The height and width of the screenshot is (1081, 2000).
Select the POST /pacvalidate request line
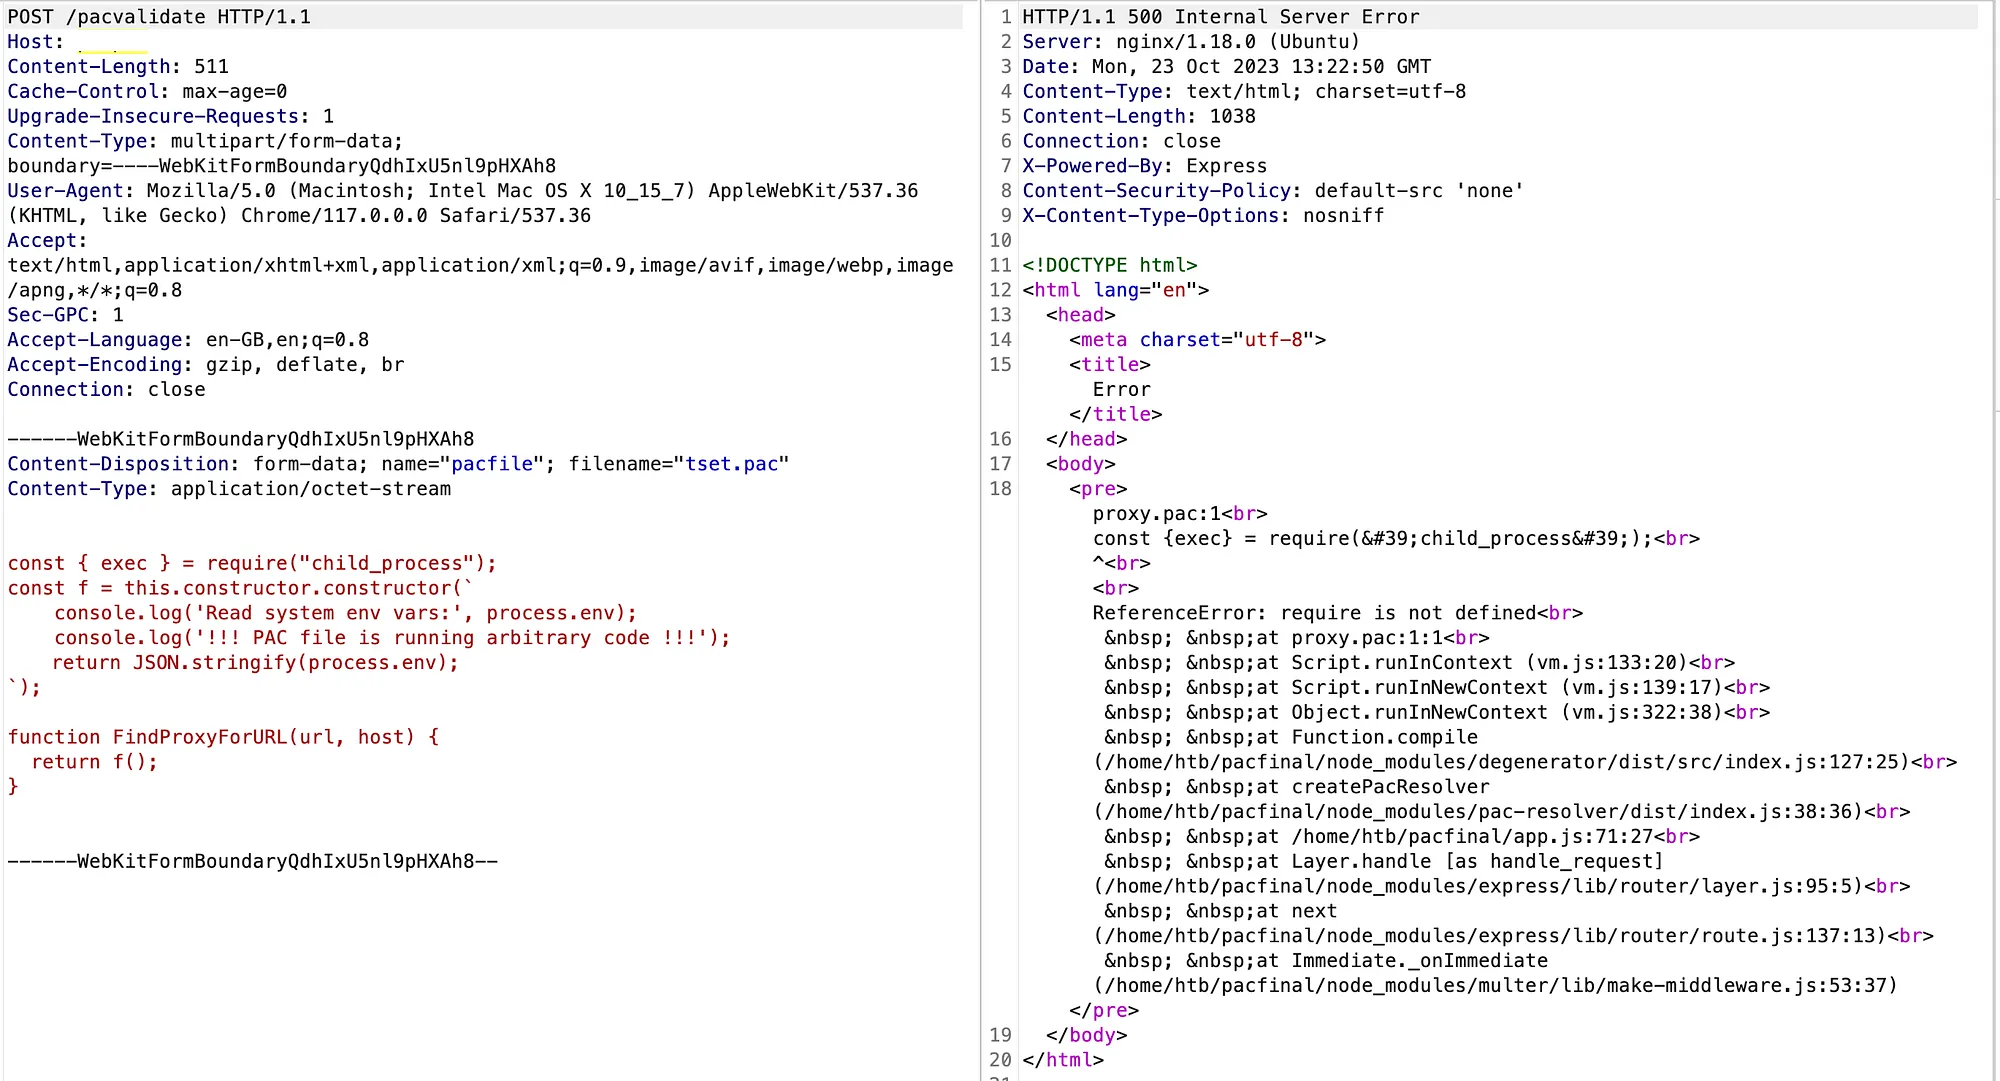point(160,16)
